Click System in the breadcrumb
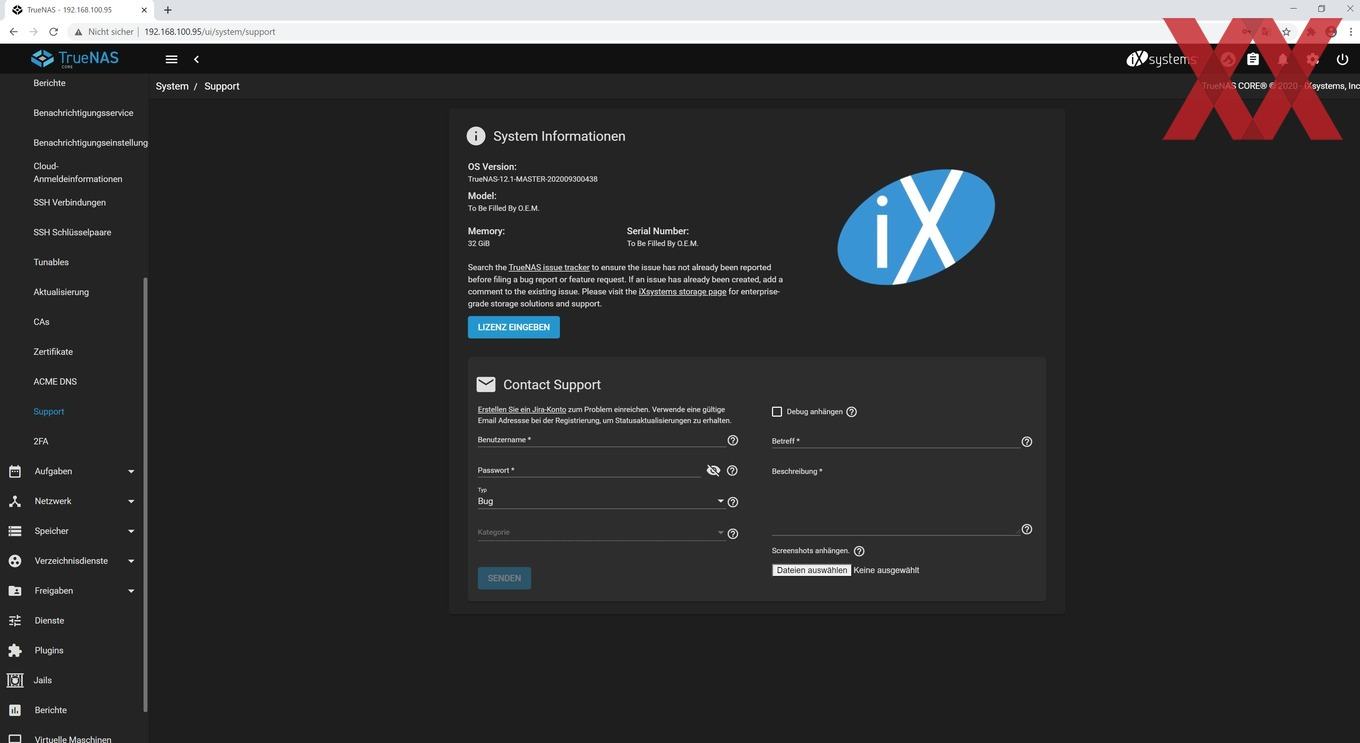 tap(172, 86)
